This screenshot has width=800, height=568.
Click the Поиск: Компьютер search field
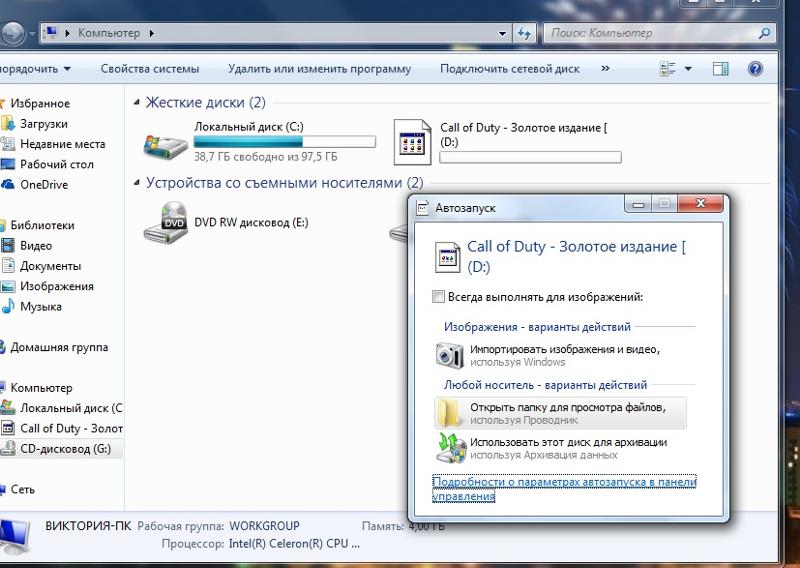click(x=653, y=34)
